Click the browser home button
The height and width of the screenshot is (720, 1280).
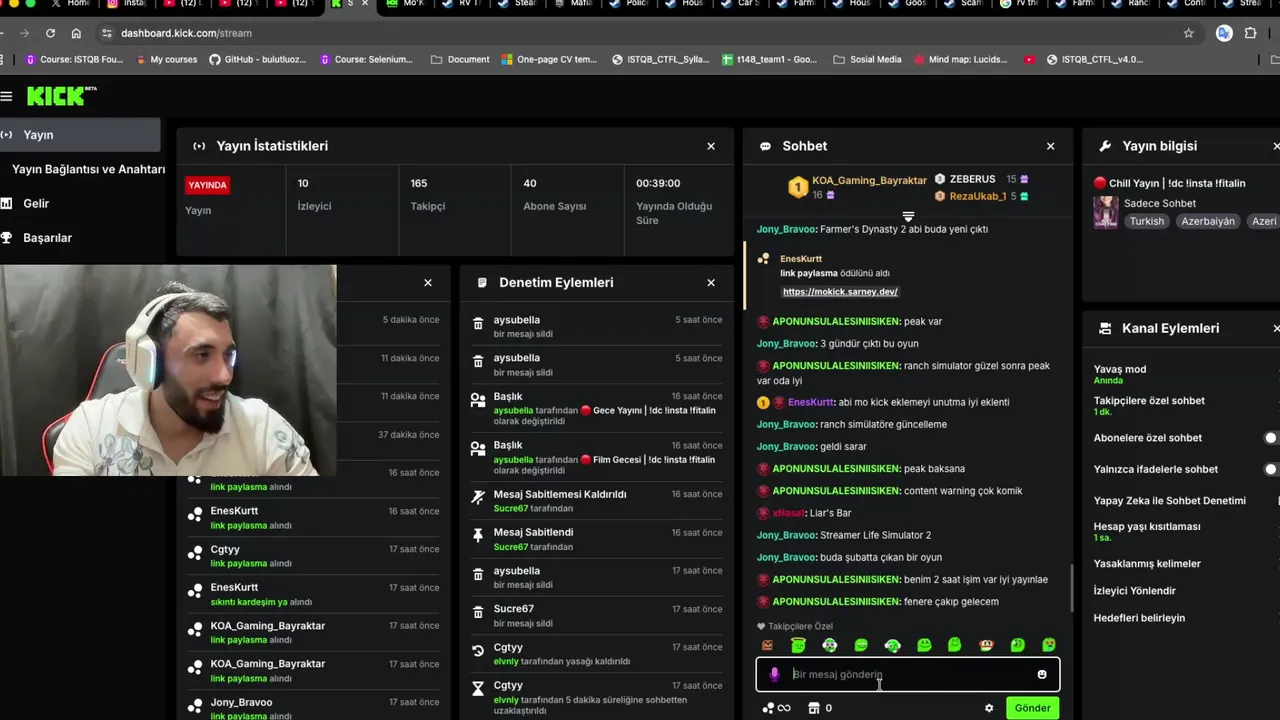pyautogui.click(x=76, y=33)
